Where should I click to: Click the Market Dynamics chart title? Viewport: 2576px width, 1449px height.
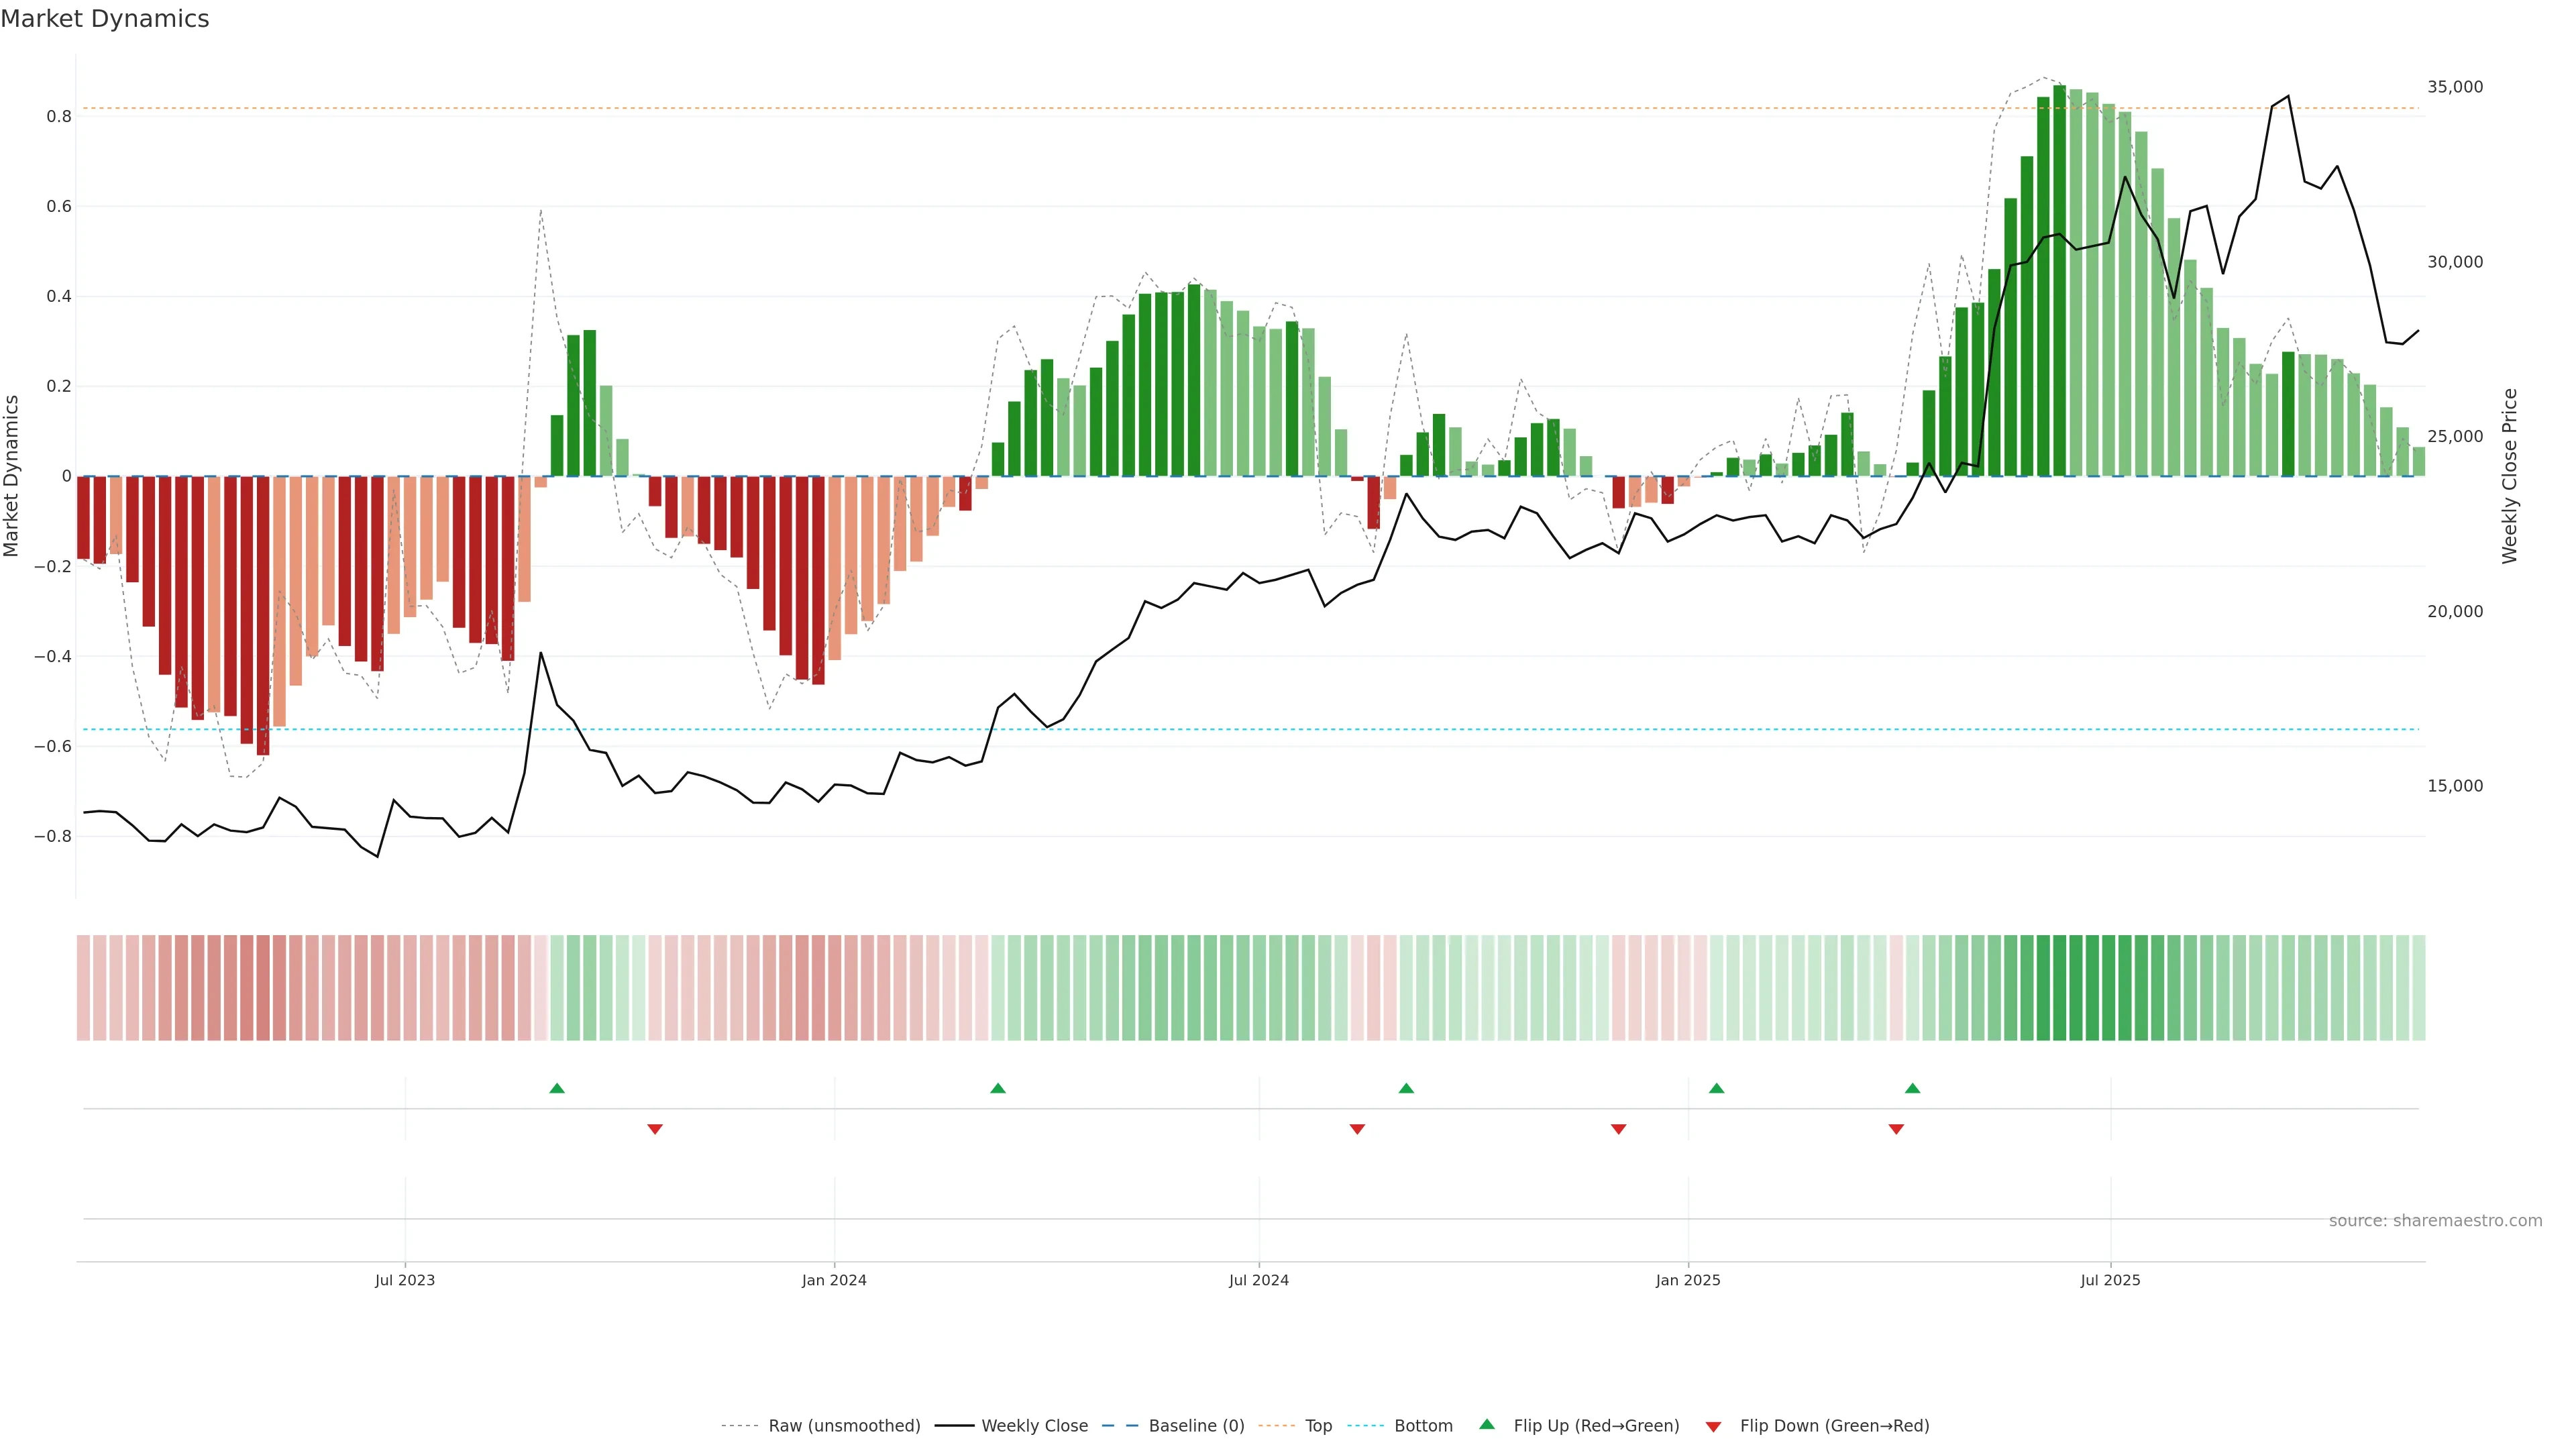(105, 19)
